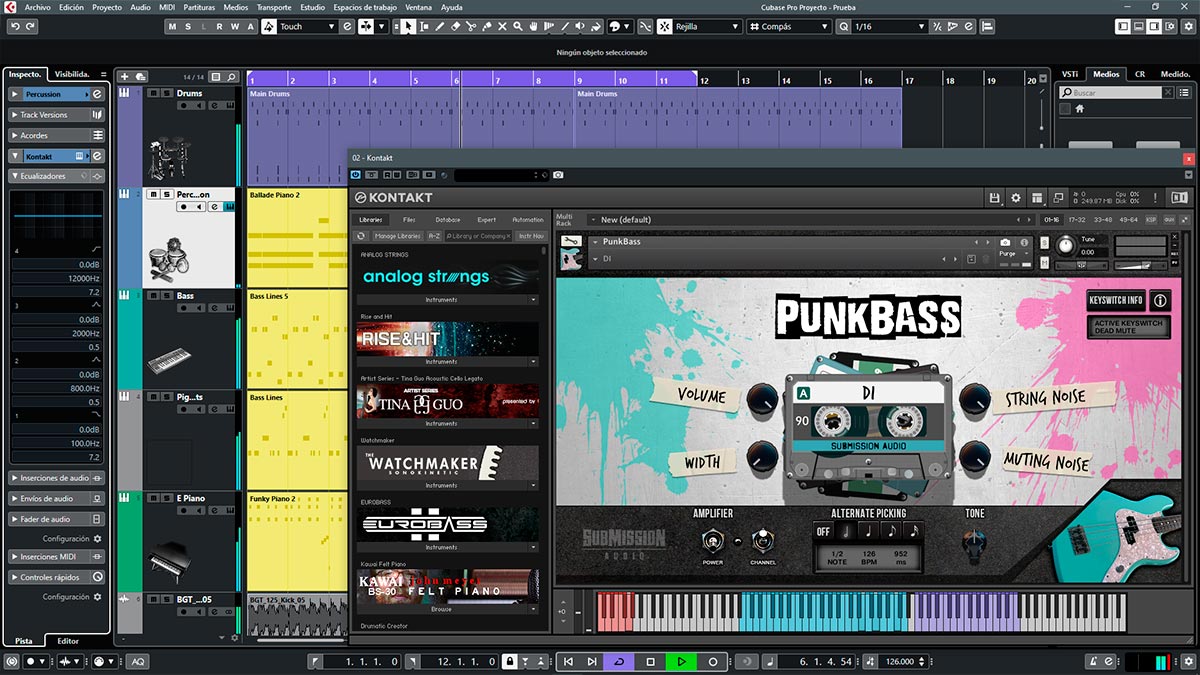Screen dimensions: 1200x675
Task: Toggle global Write W automation button
Action: (x=234, y=26)
